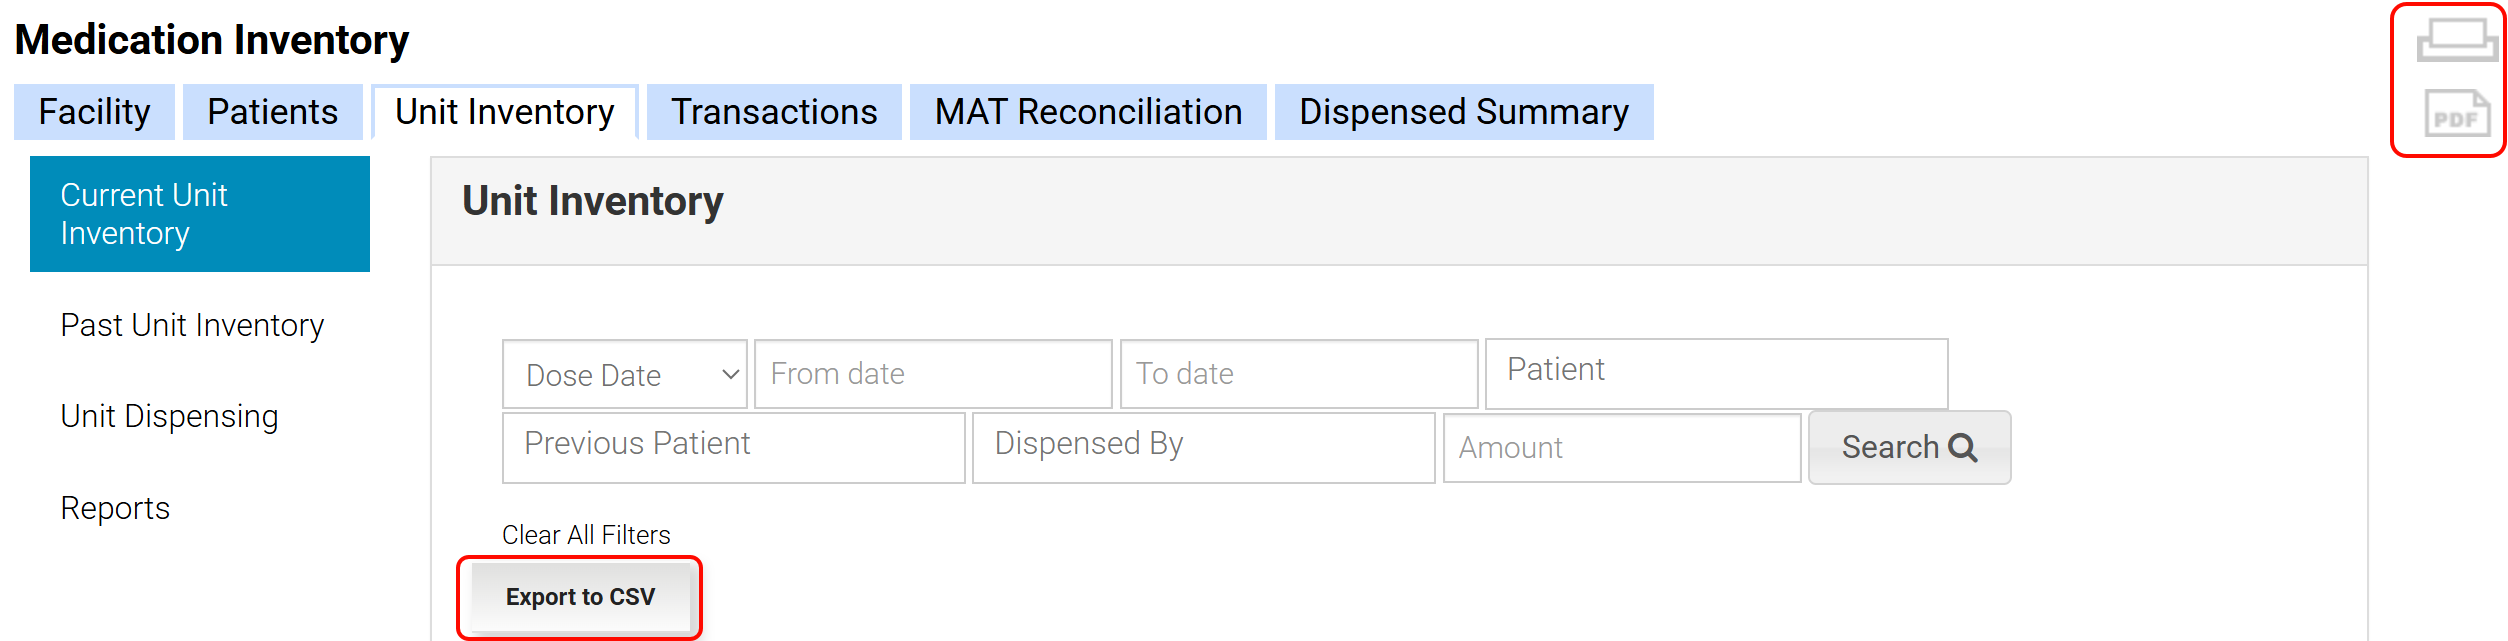Click the Clear All Filters link

(586, 535)
